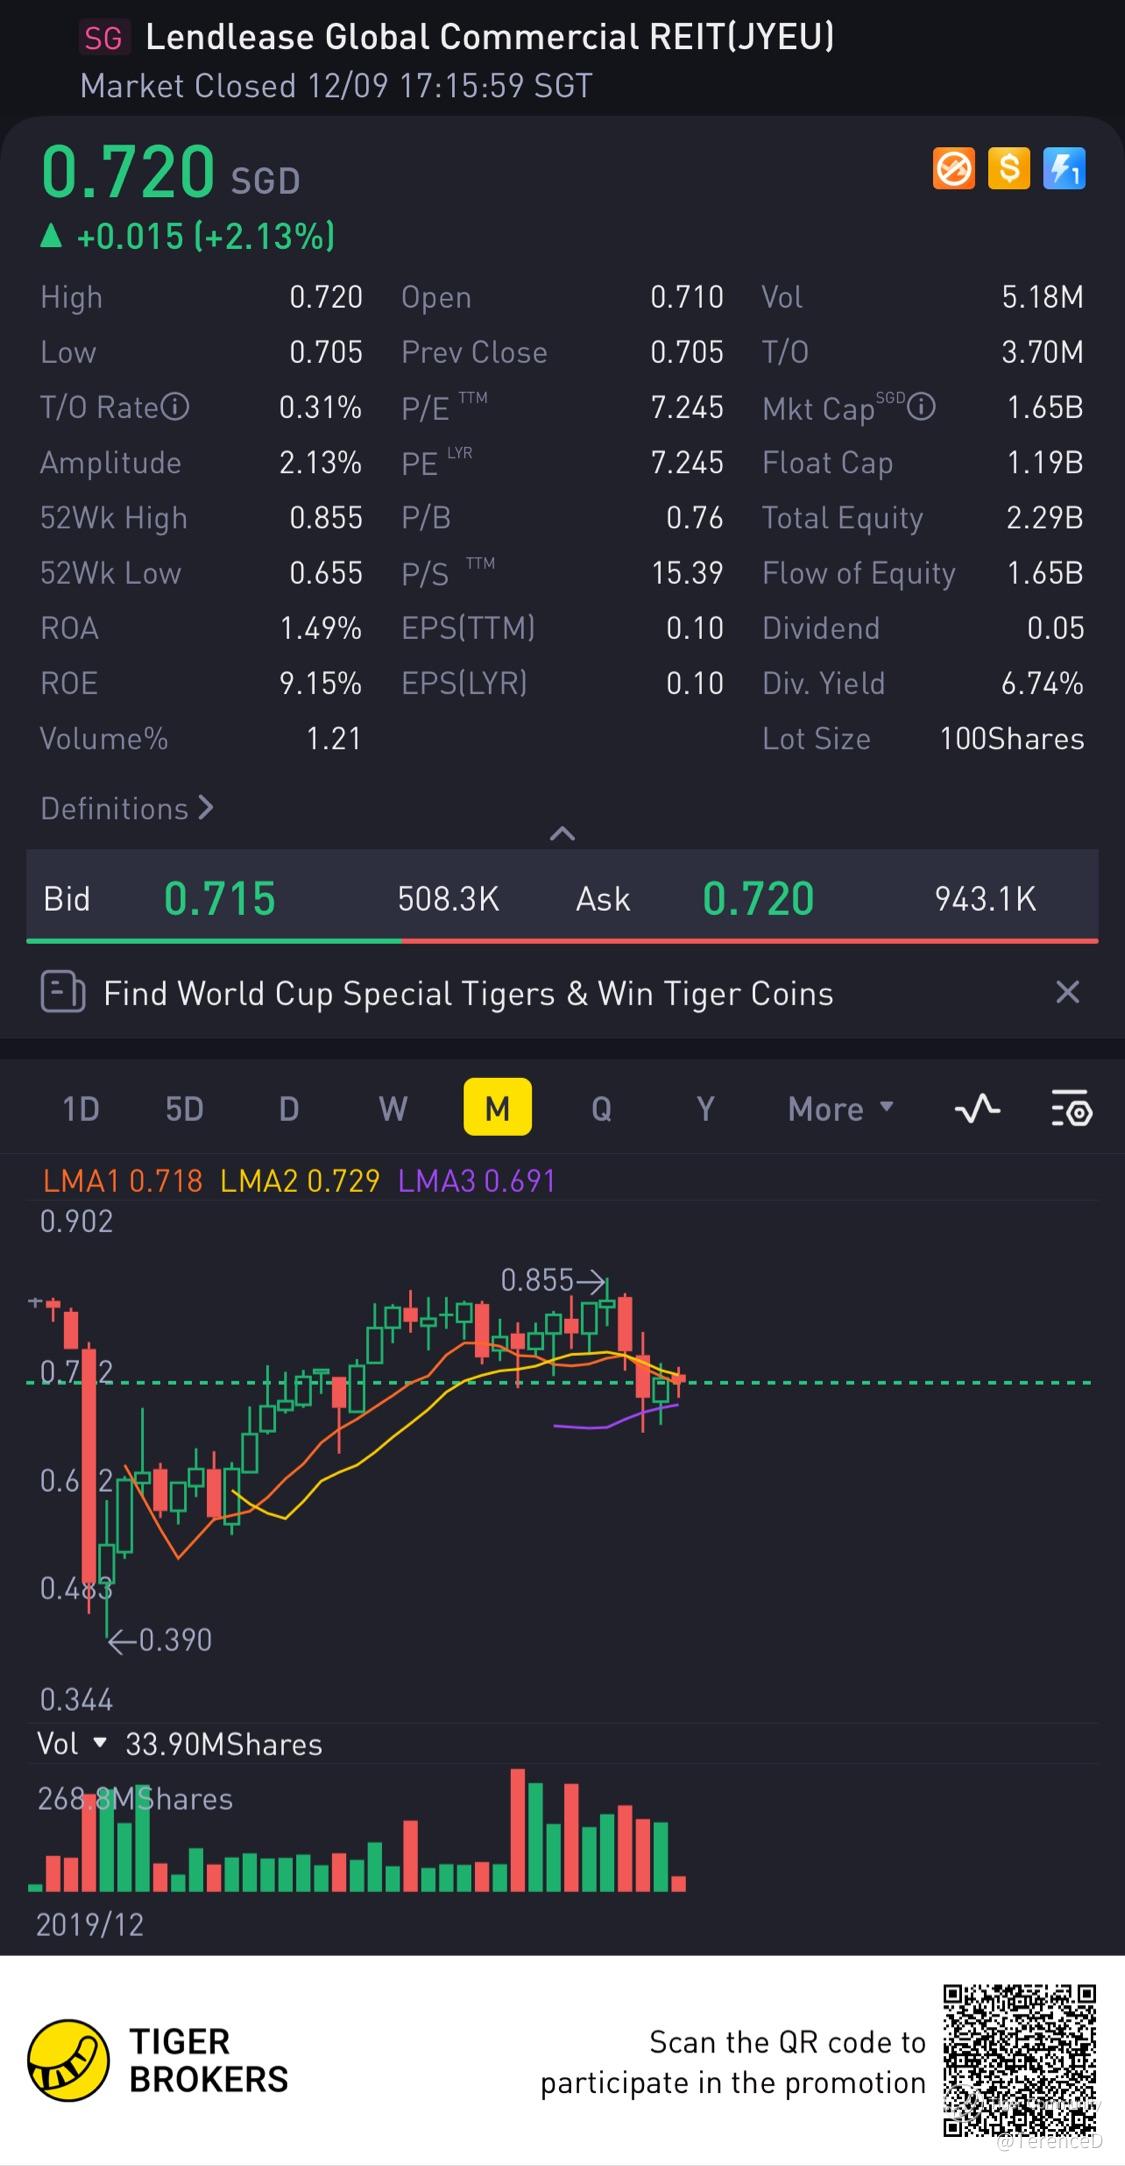Tap the Scan the QR code promotion text
Screen dimensions: 1125x2166
point(733,2062)
